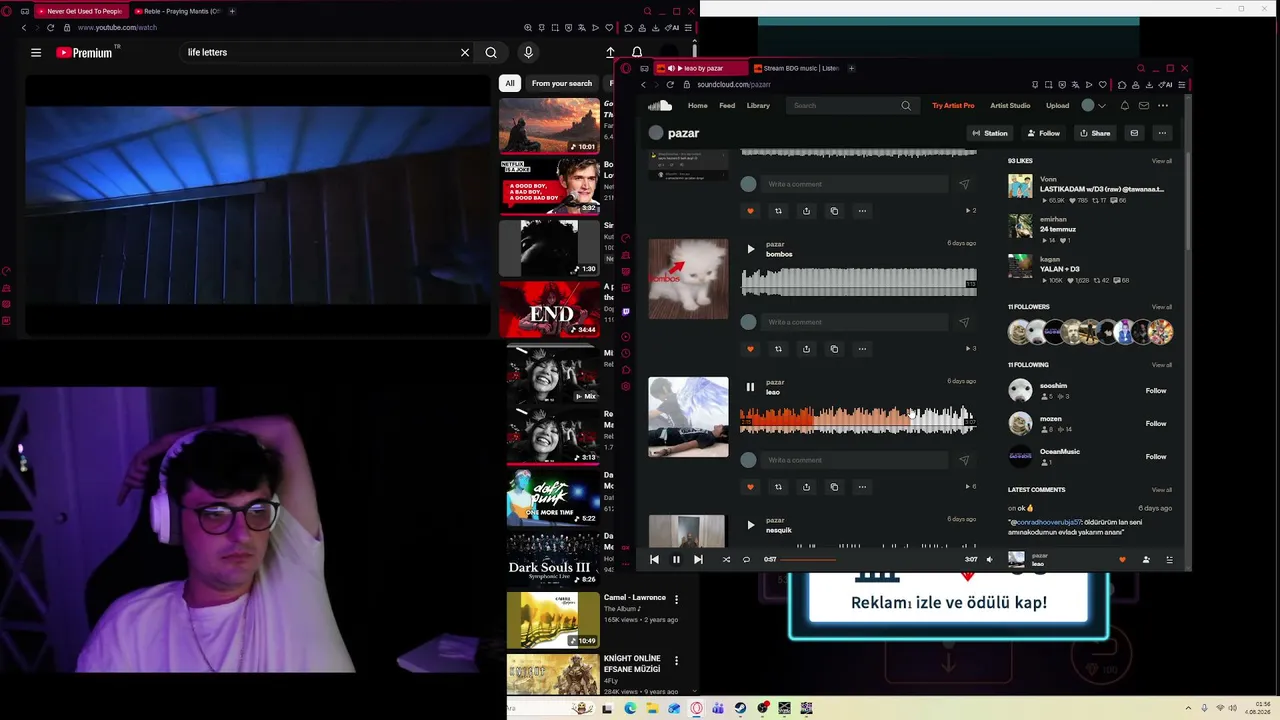Play the nesquik track
This screenshot has width=1280, height=720.
(750, 525)
